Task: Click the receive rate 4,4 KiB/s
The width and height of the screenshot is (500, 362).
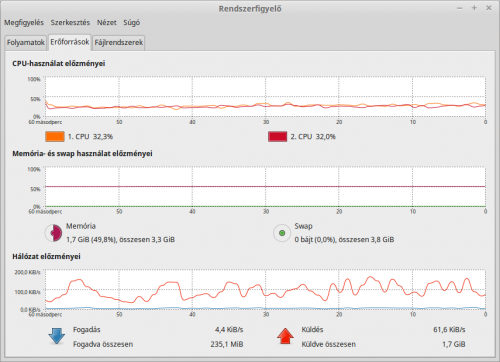Action: [229, 330]
